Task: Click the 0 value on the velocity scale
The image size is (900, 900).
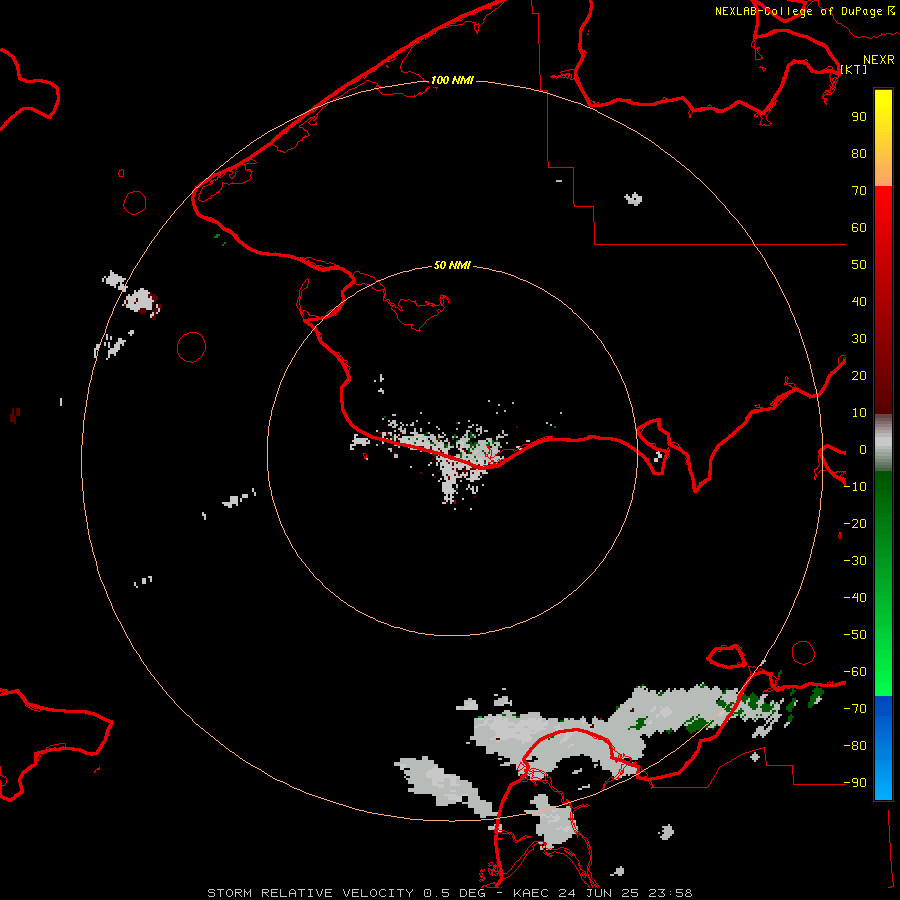Action: (862, 450)
